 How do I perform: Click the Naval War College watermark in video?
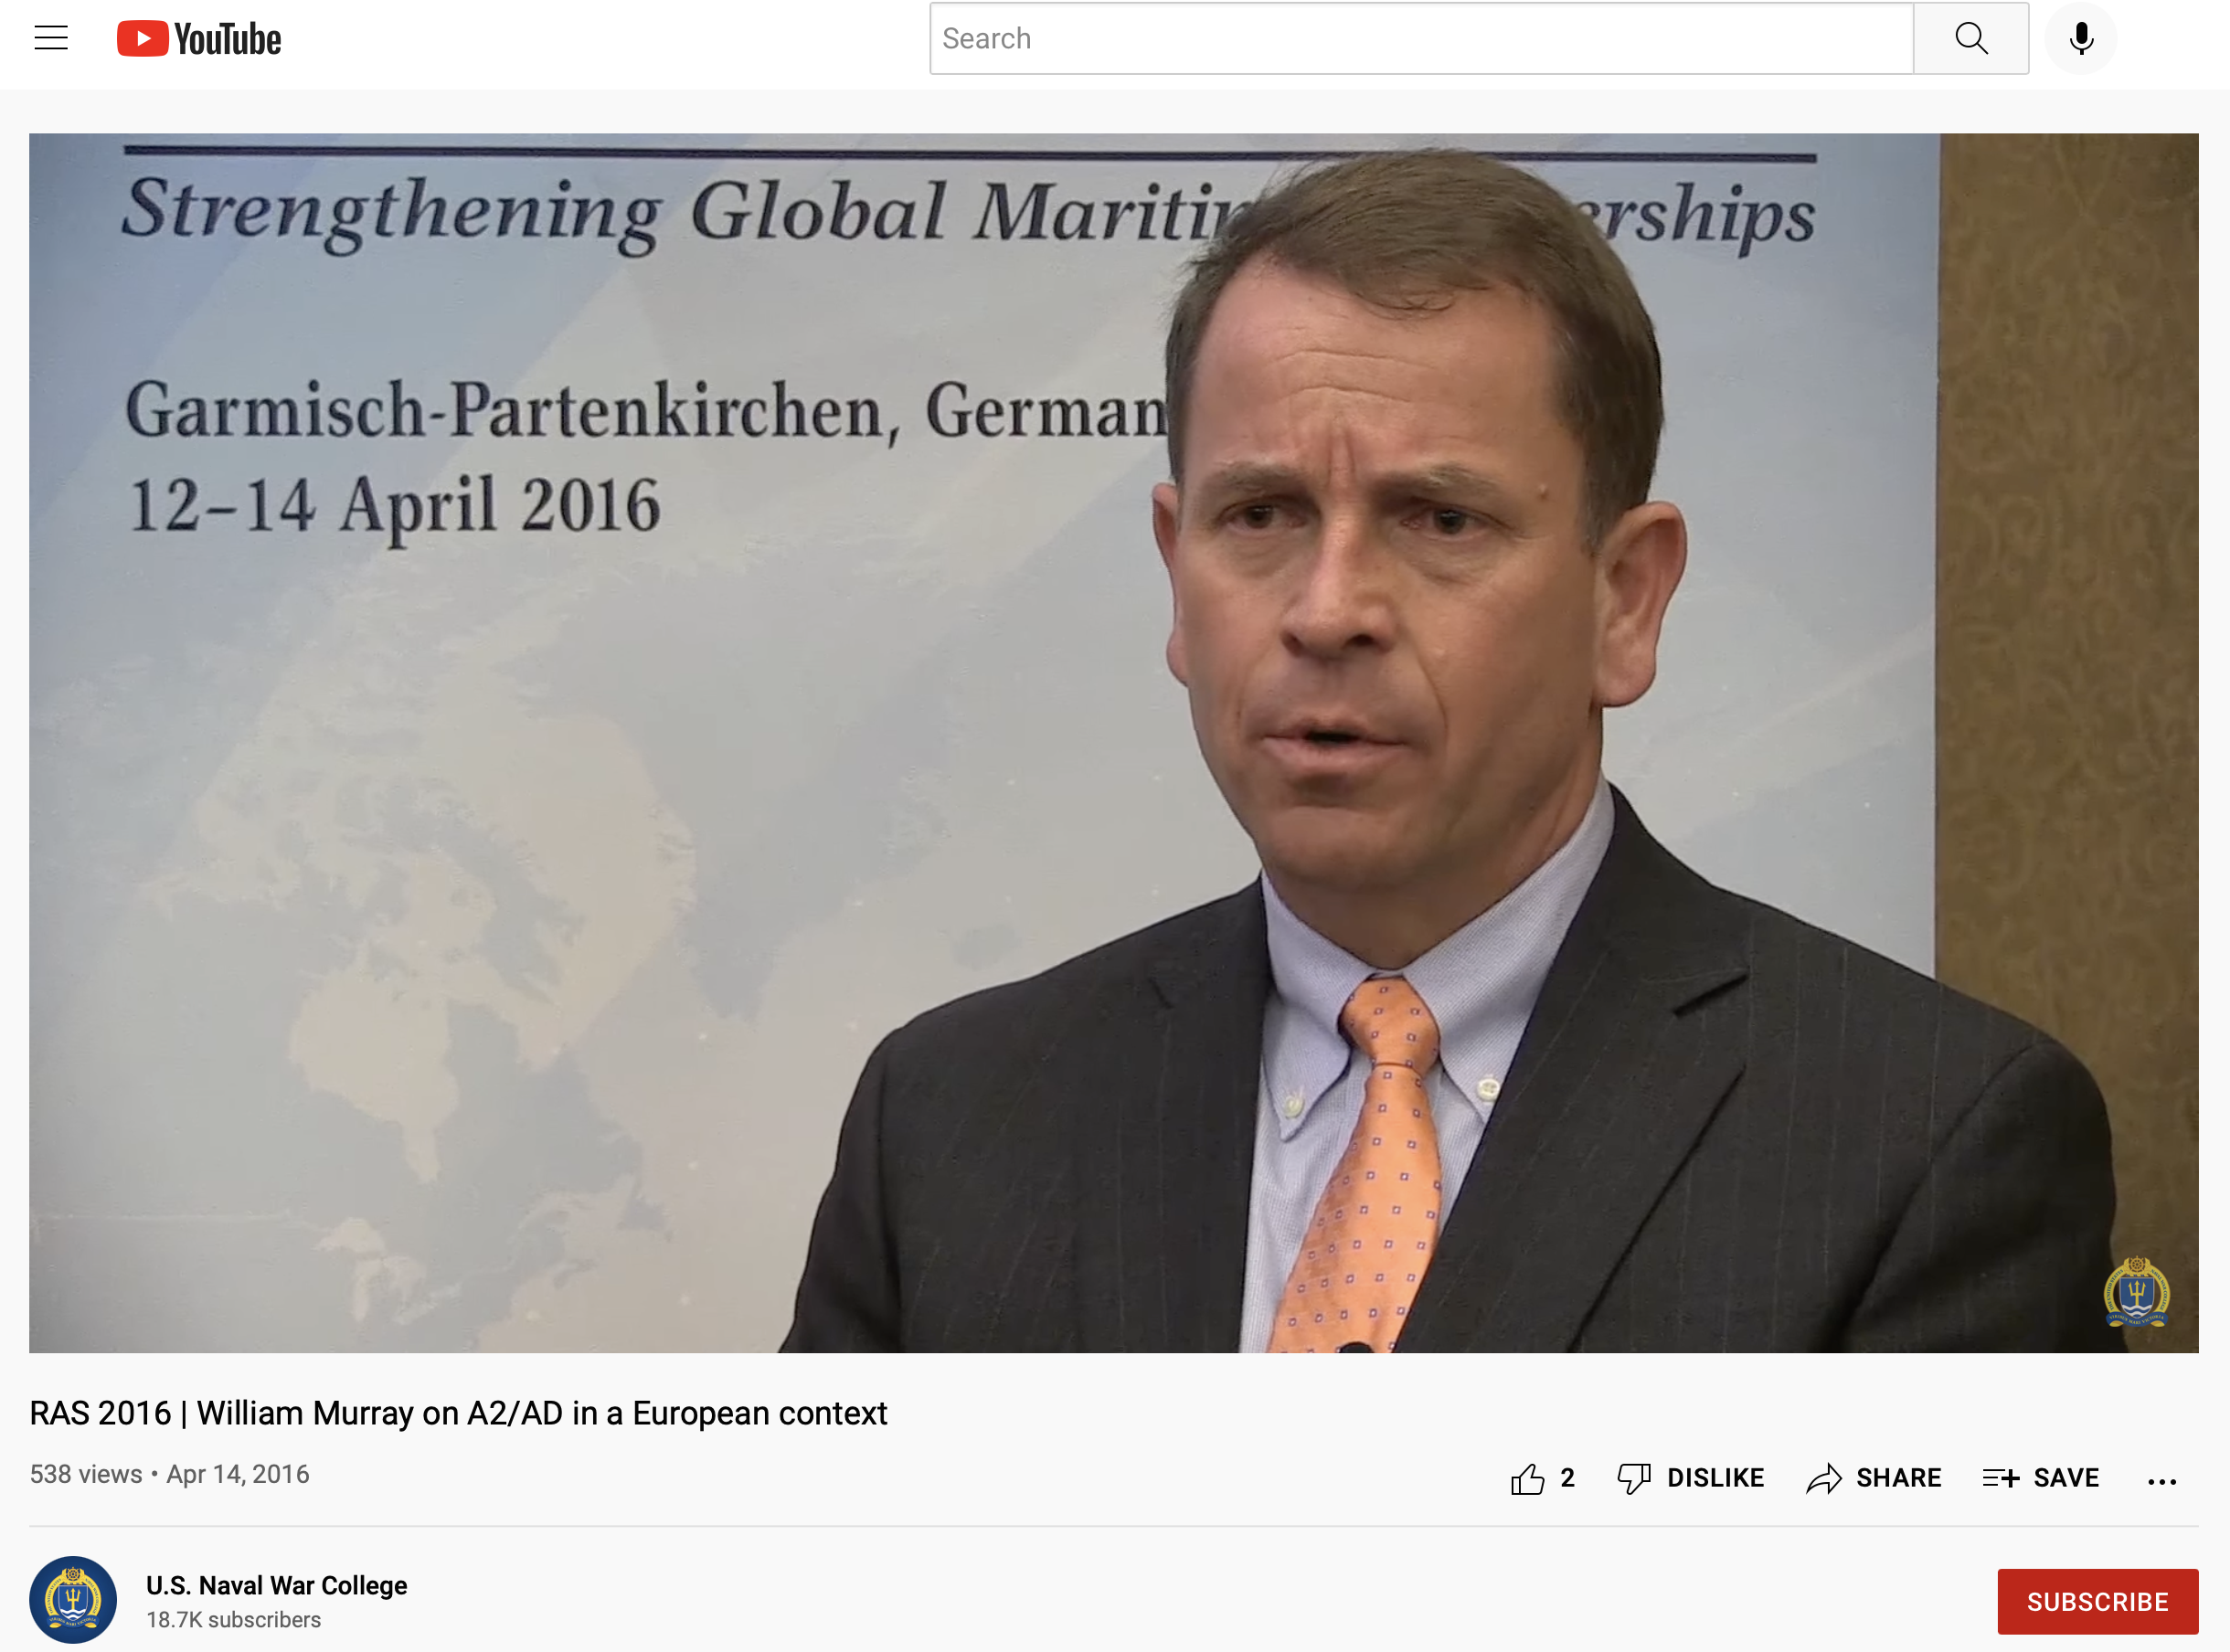pos(2136,1291)
